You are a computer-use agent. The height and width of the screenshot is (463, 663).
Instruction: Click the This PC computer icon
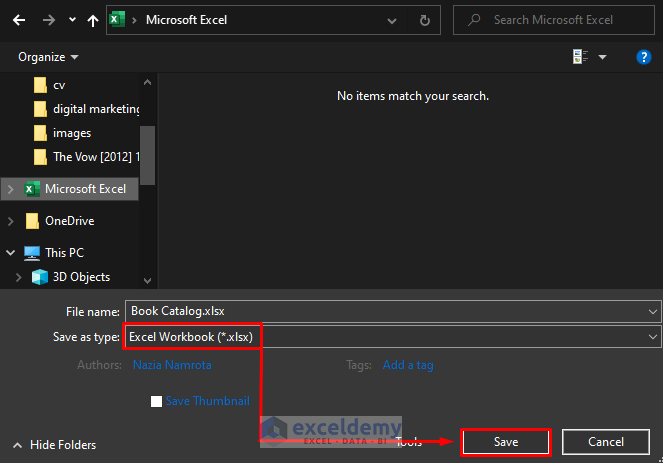32,253
